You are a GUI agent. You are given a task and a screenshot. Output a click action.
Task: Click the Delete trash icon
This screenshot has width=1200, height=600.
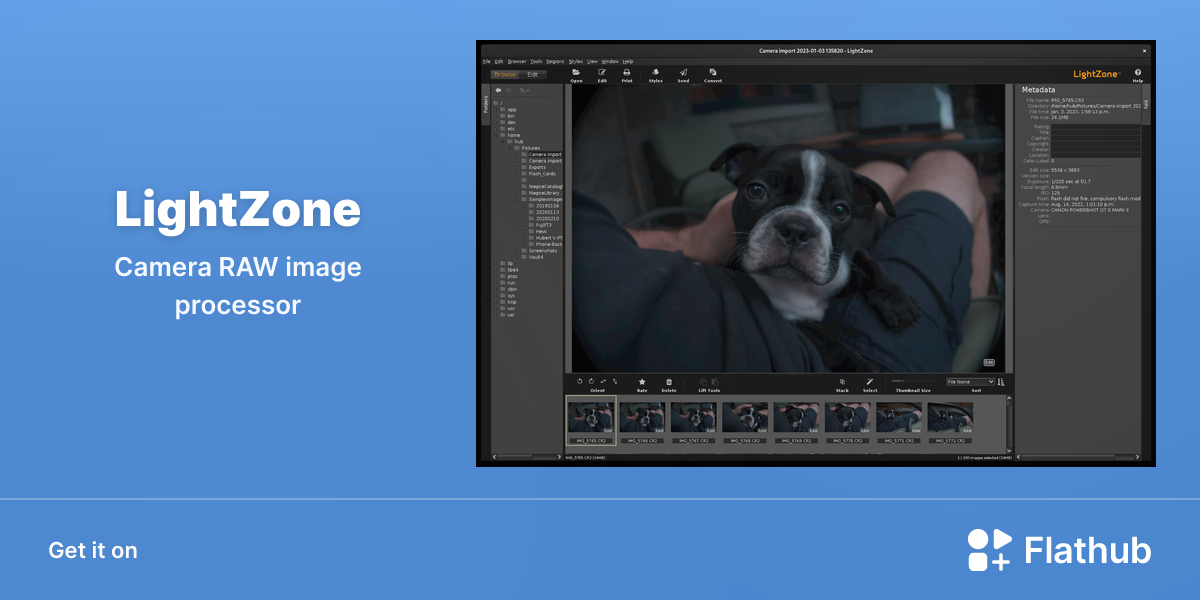[669, 381]
